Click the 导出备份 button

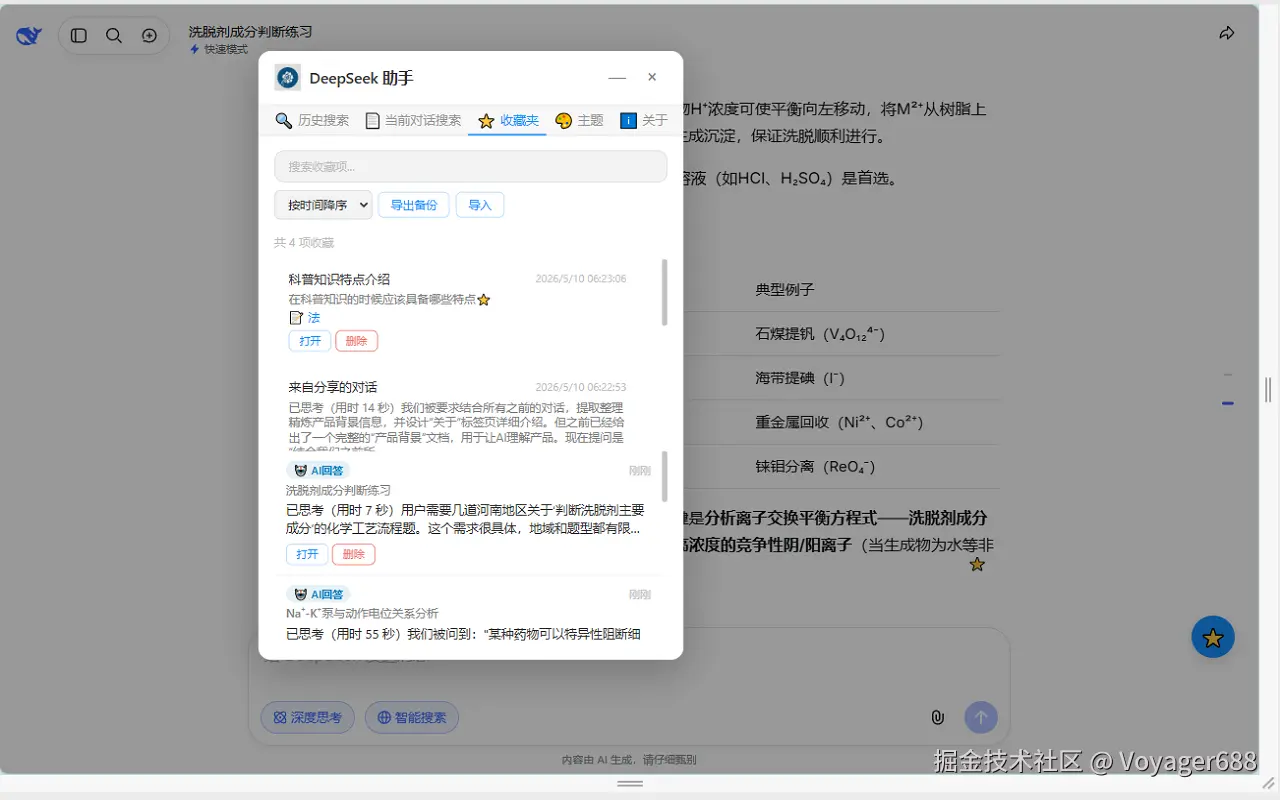coord(414,205)
